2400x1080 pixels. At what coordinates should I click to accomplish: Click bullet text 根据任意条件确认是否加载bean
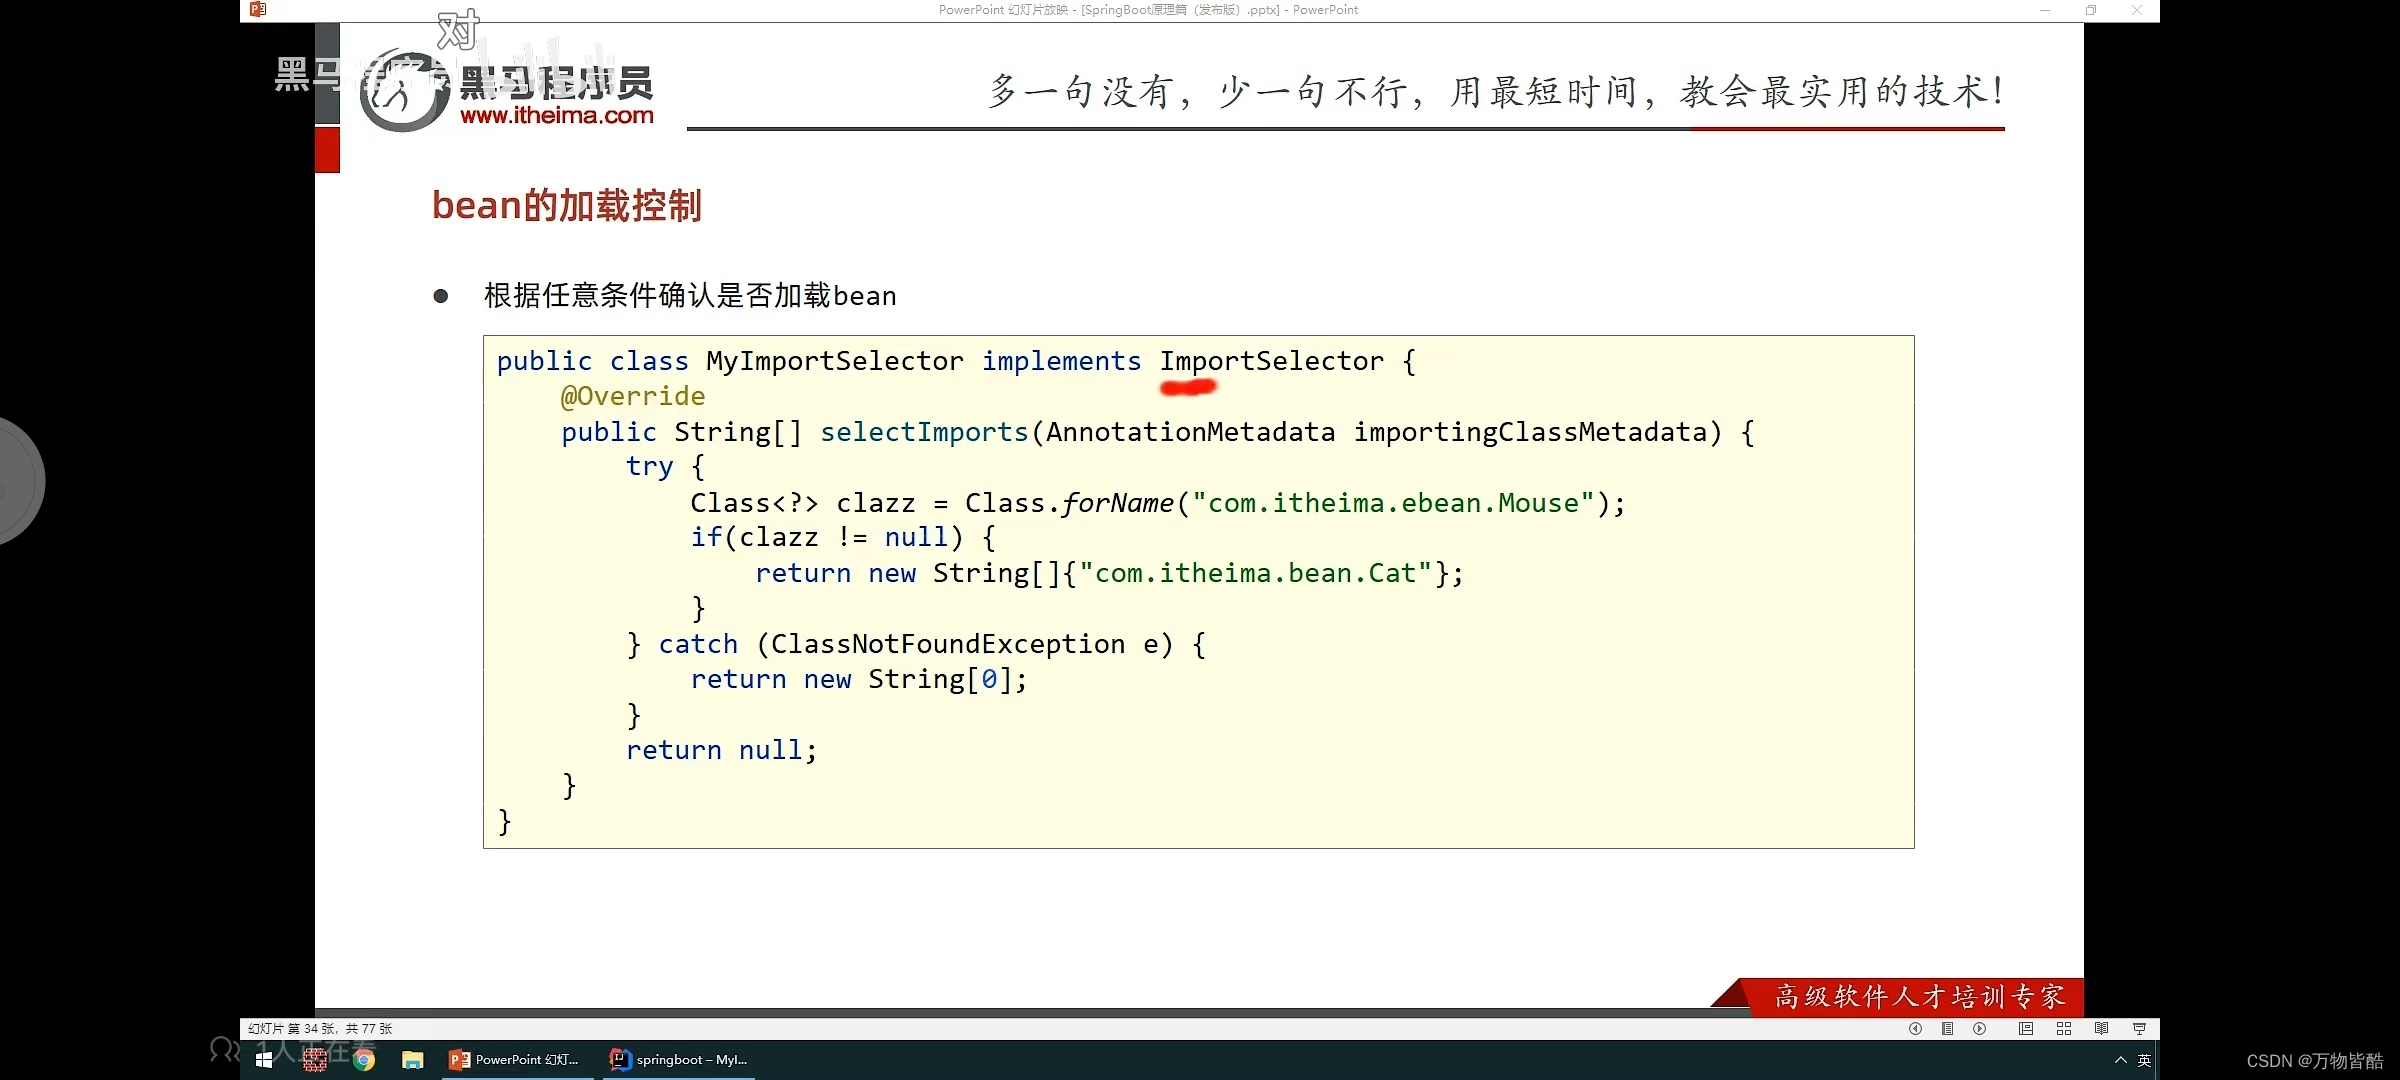coord(690,296)
